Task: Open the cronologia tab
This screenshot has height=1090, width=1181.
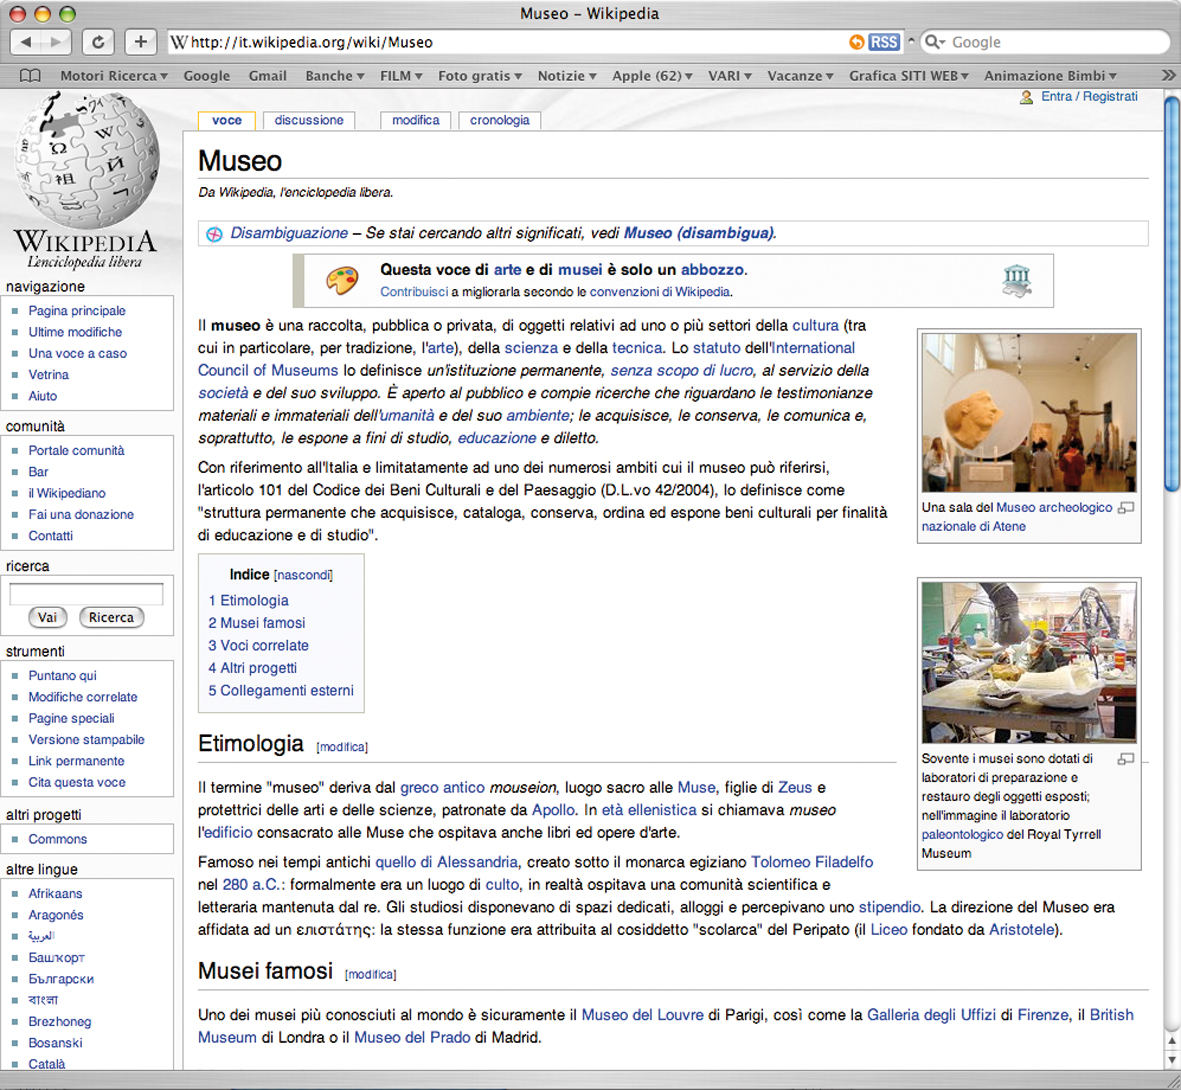Action: (x=499, y=121)
